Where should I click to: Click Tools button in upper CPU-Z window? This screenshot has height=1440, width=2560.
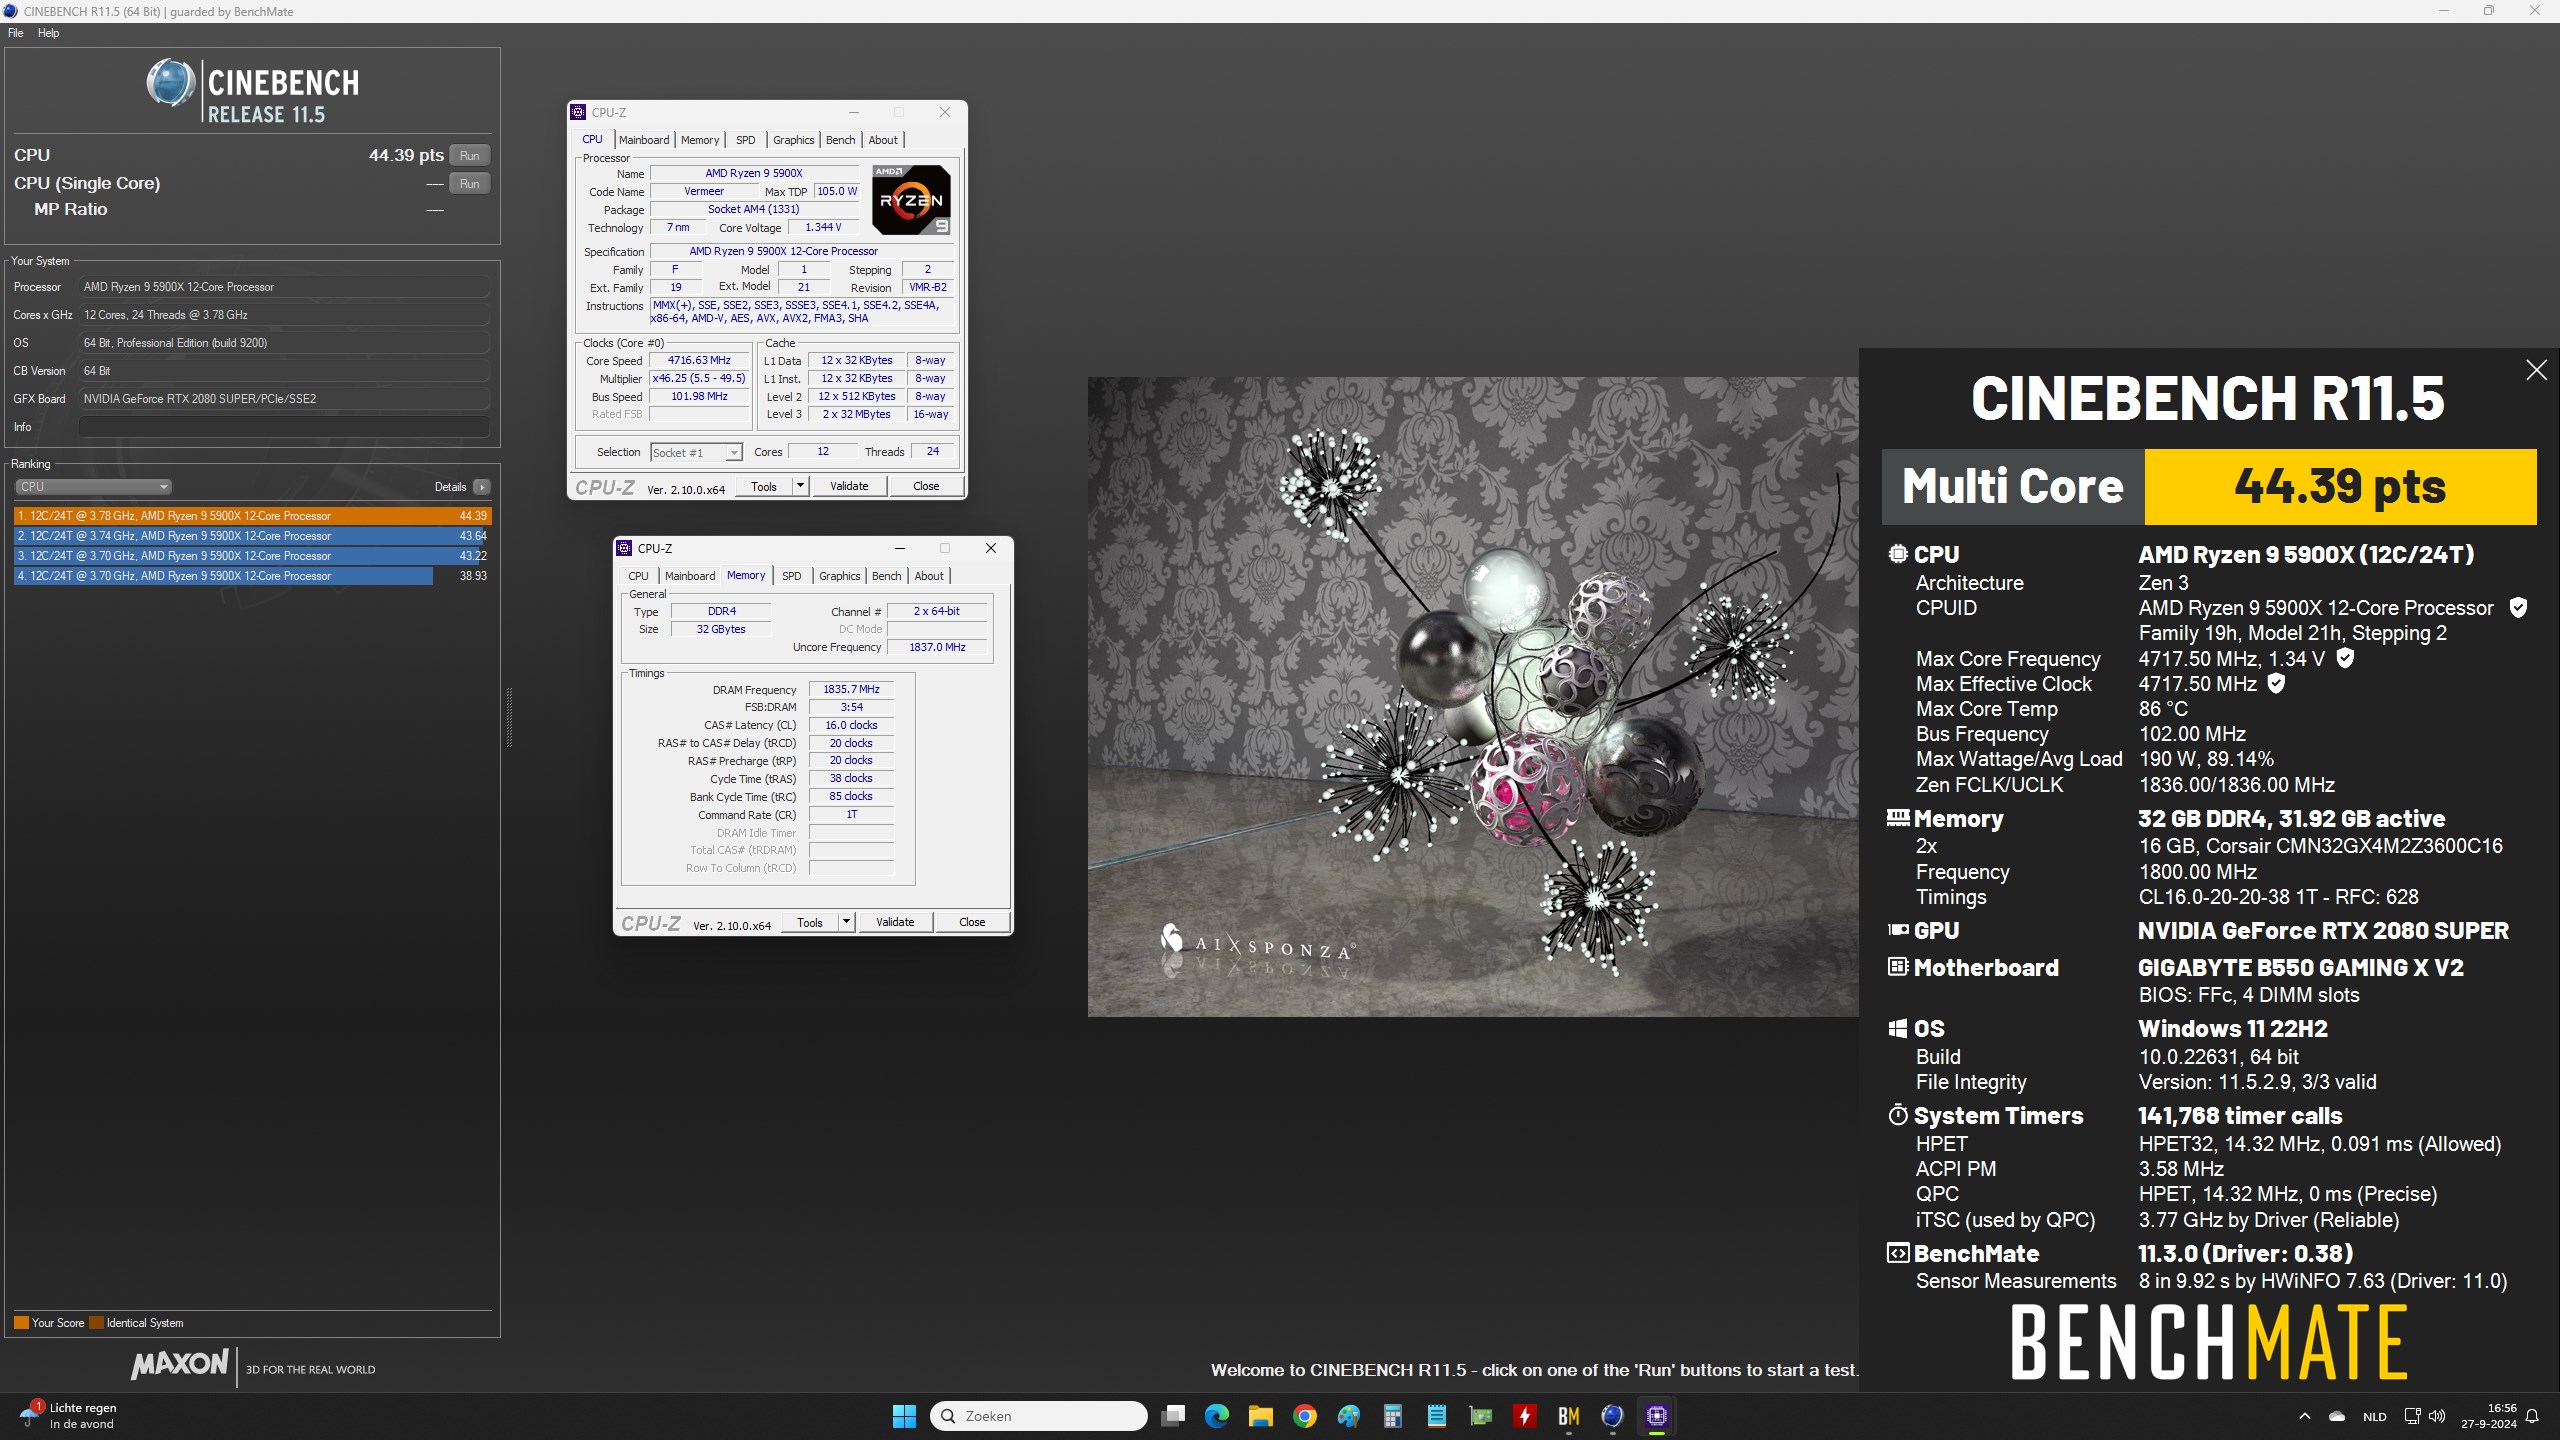(764, 486)
